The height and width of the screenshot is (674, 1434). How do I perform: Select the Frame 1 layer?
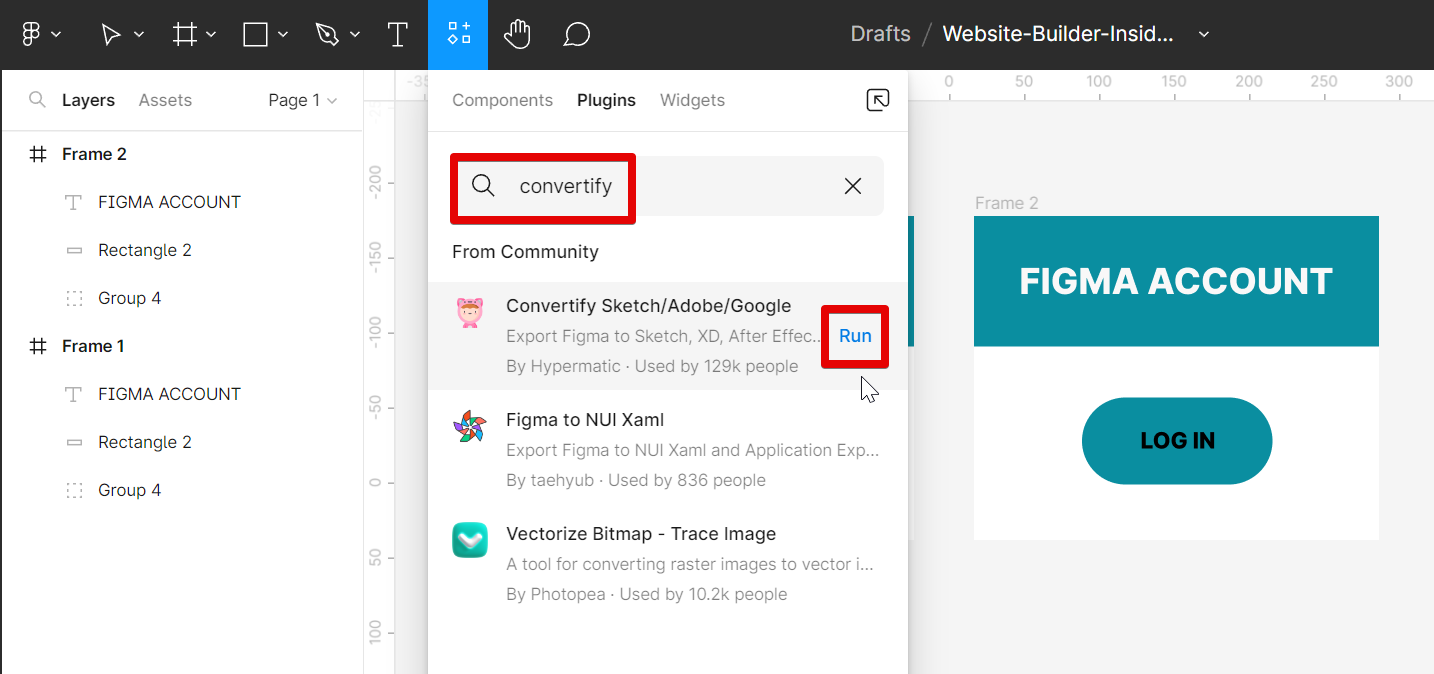click(x=93, y=346)
